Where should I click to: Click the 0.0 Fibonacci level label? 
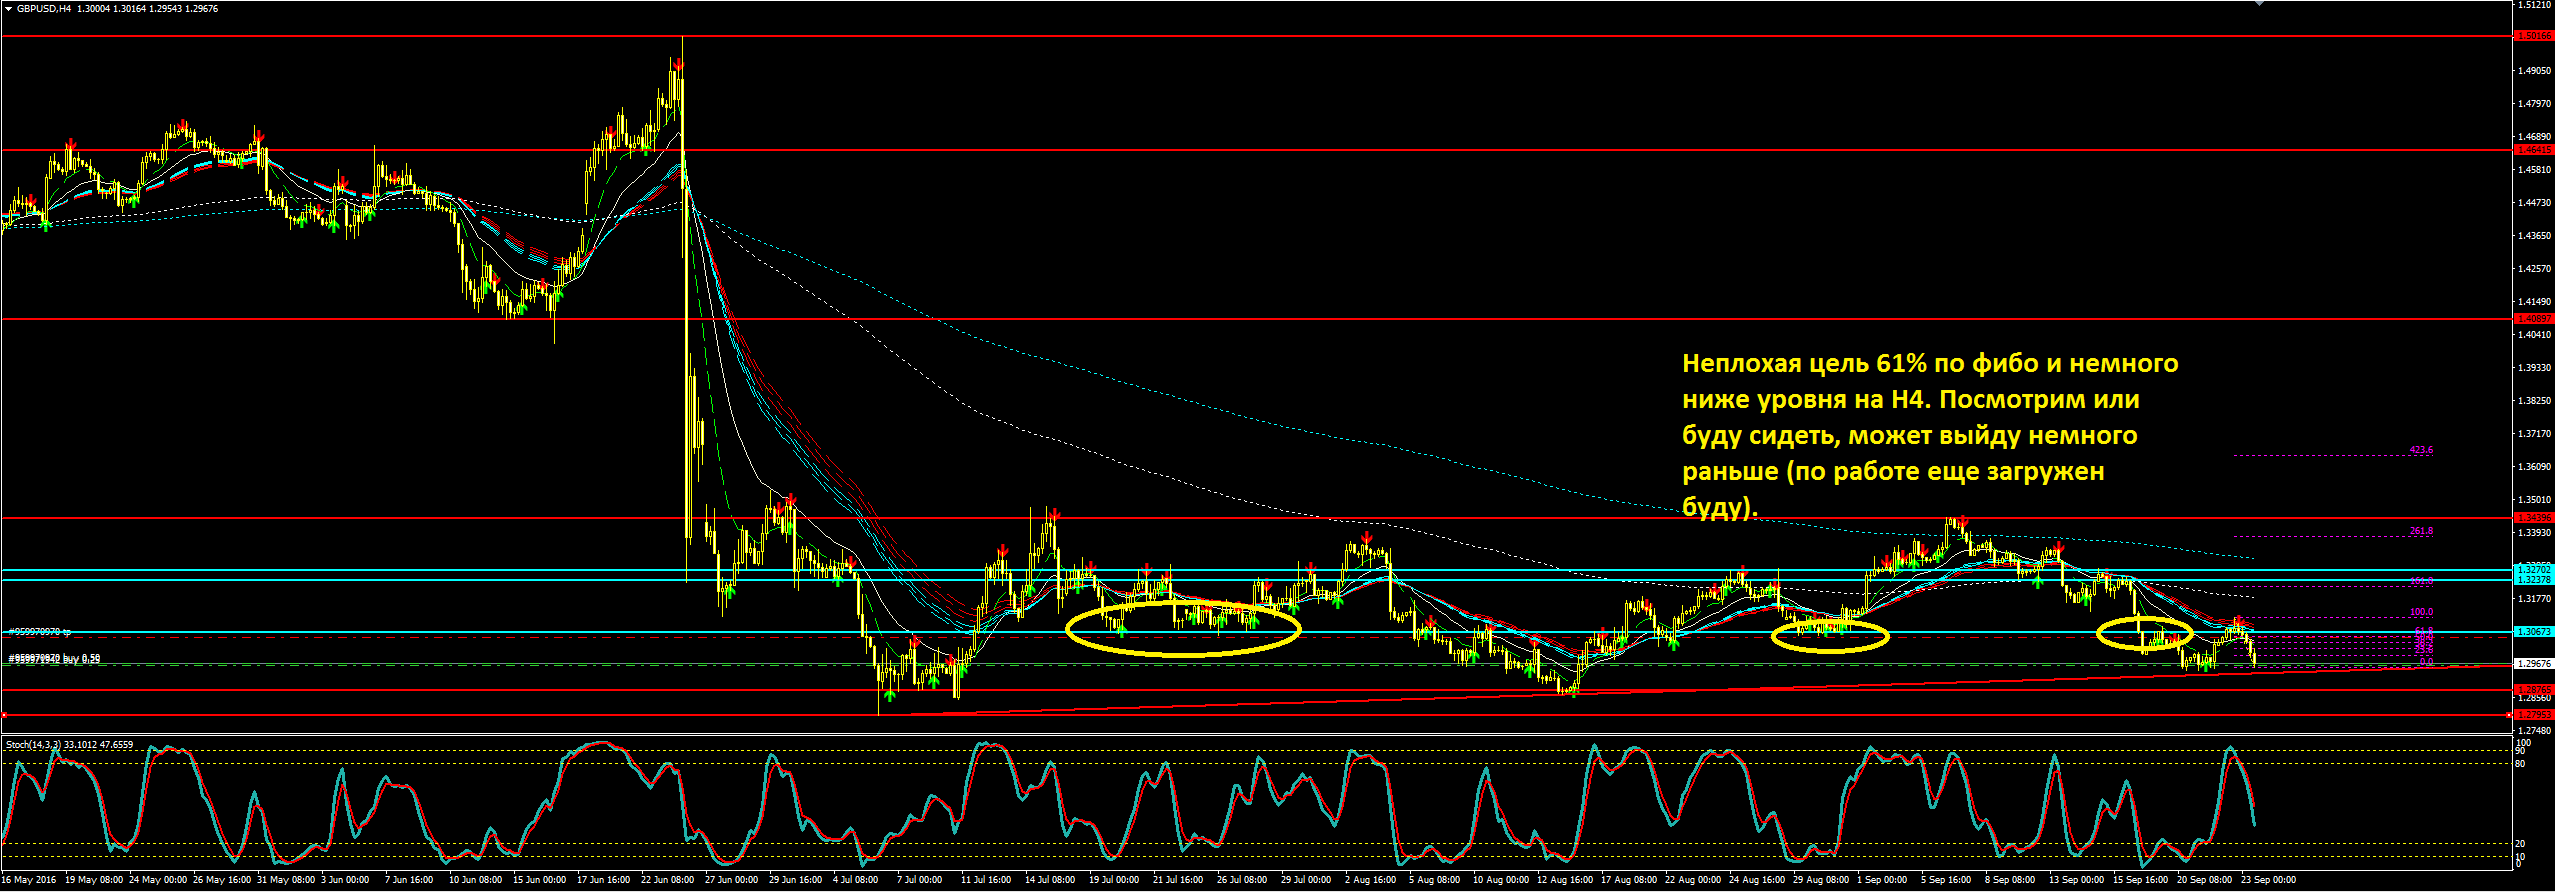click(x=2426, y=662)
